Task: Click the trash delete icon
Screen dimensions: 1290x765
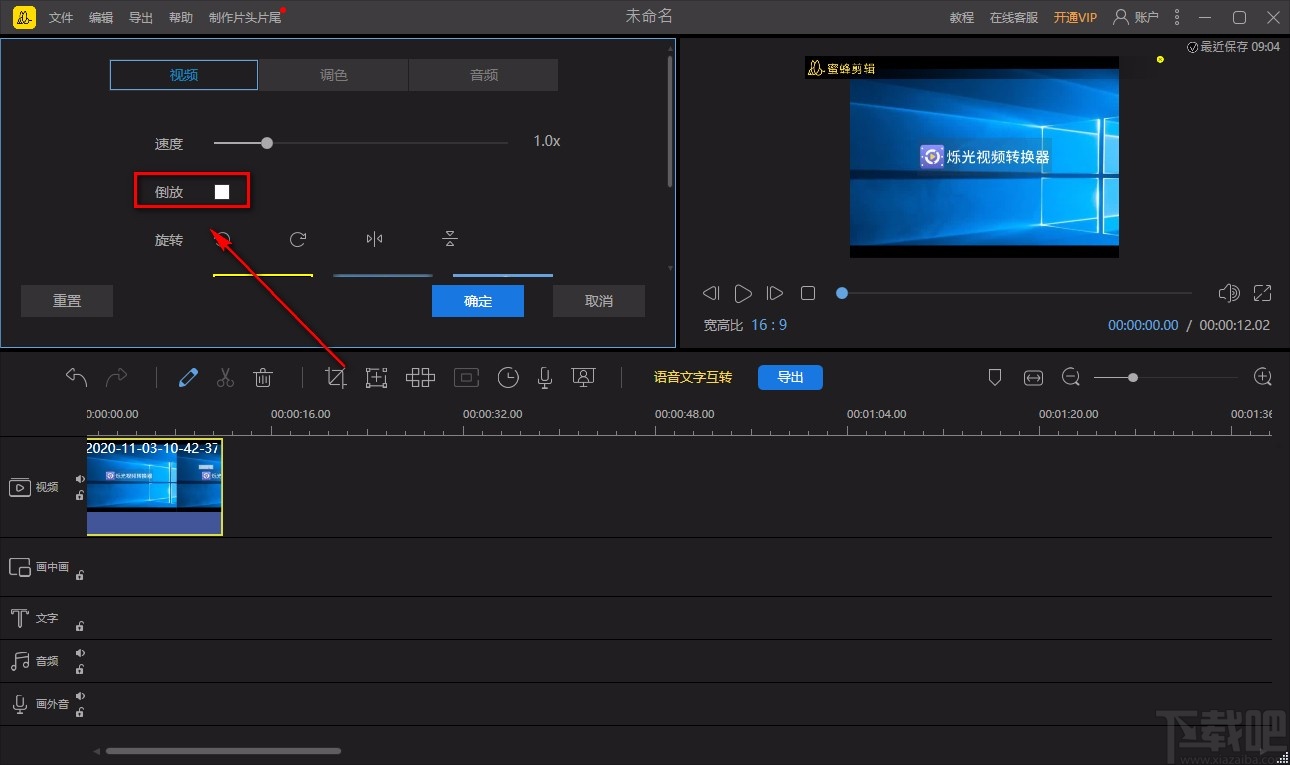Action: [x=263, y=377]
